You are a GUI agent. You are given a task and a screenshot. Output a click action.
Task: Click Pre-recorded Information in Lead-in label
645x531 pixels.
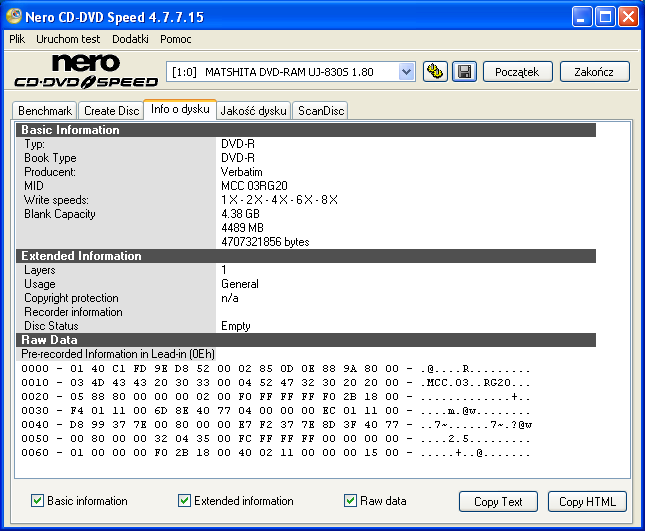118,354
